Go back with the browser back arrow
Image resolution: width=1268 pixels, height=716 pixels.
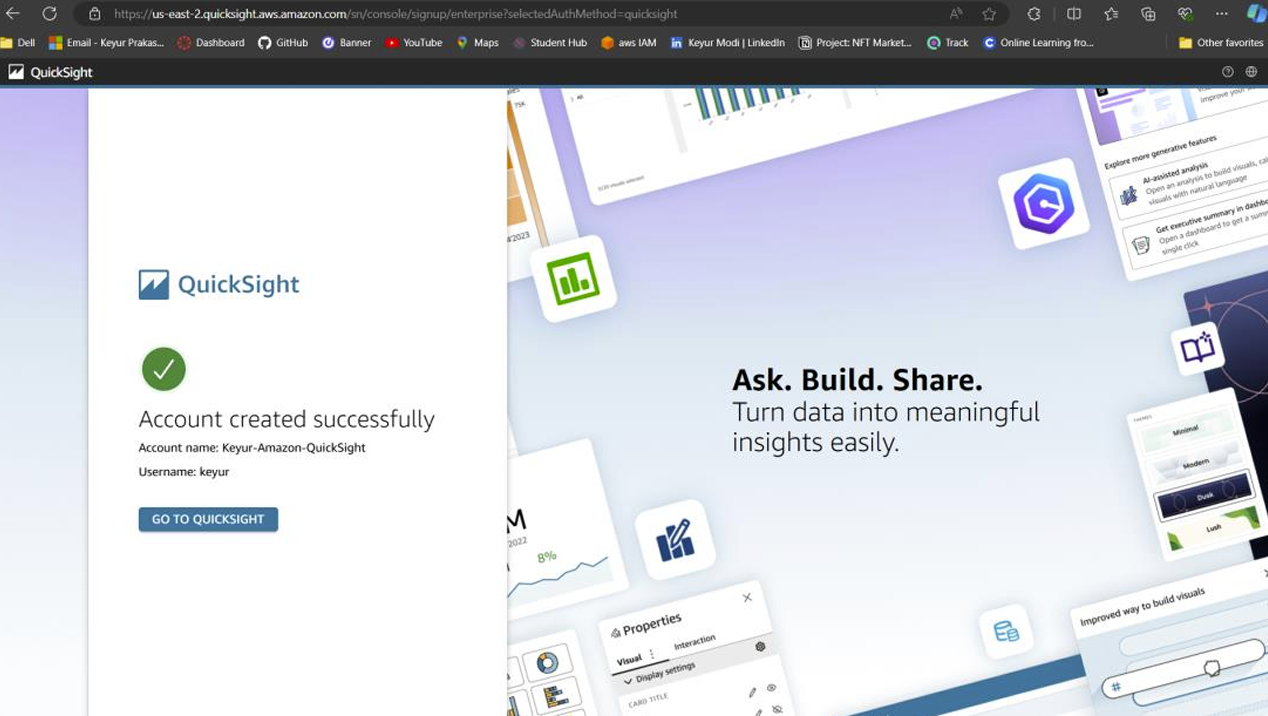(x=13, y=14)
